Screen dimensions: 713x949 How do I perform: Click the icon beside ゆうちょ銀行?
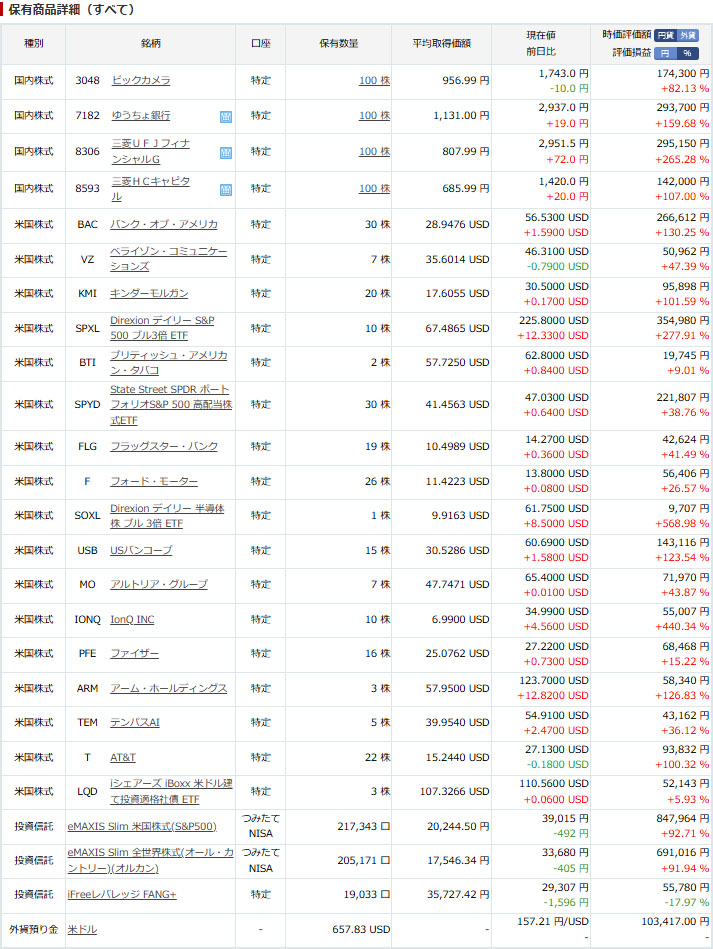tap(225, 116)
